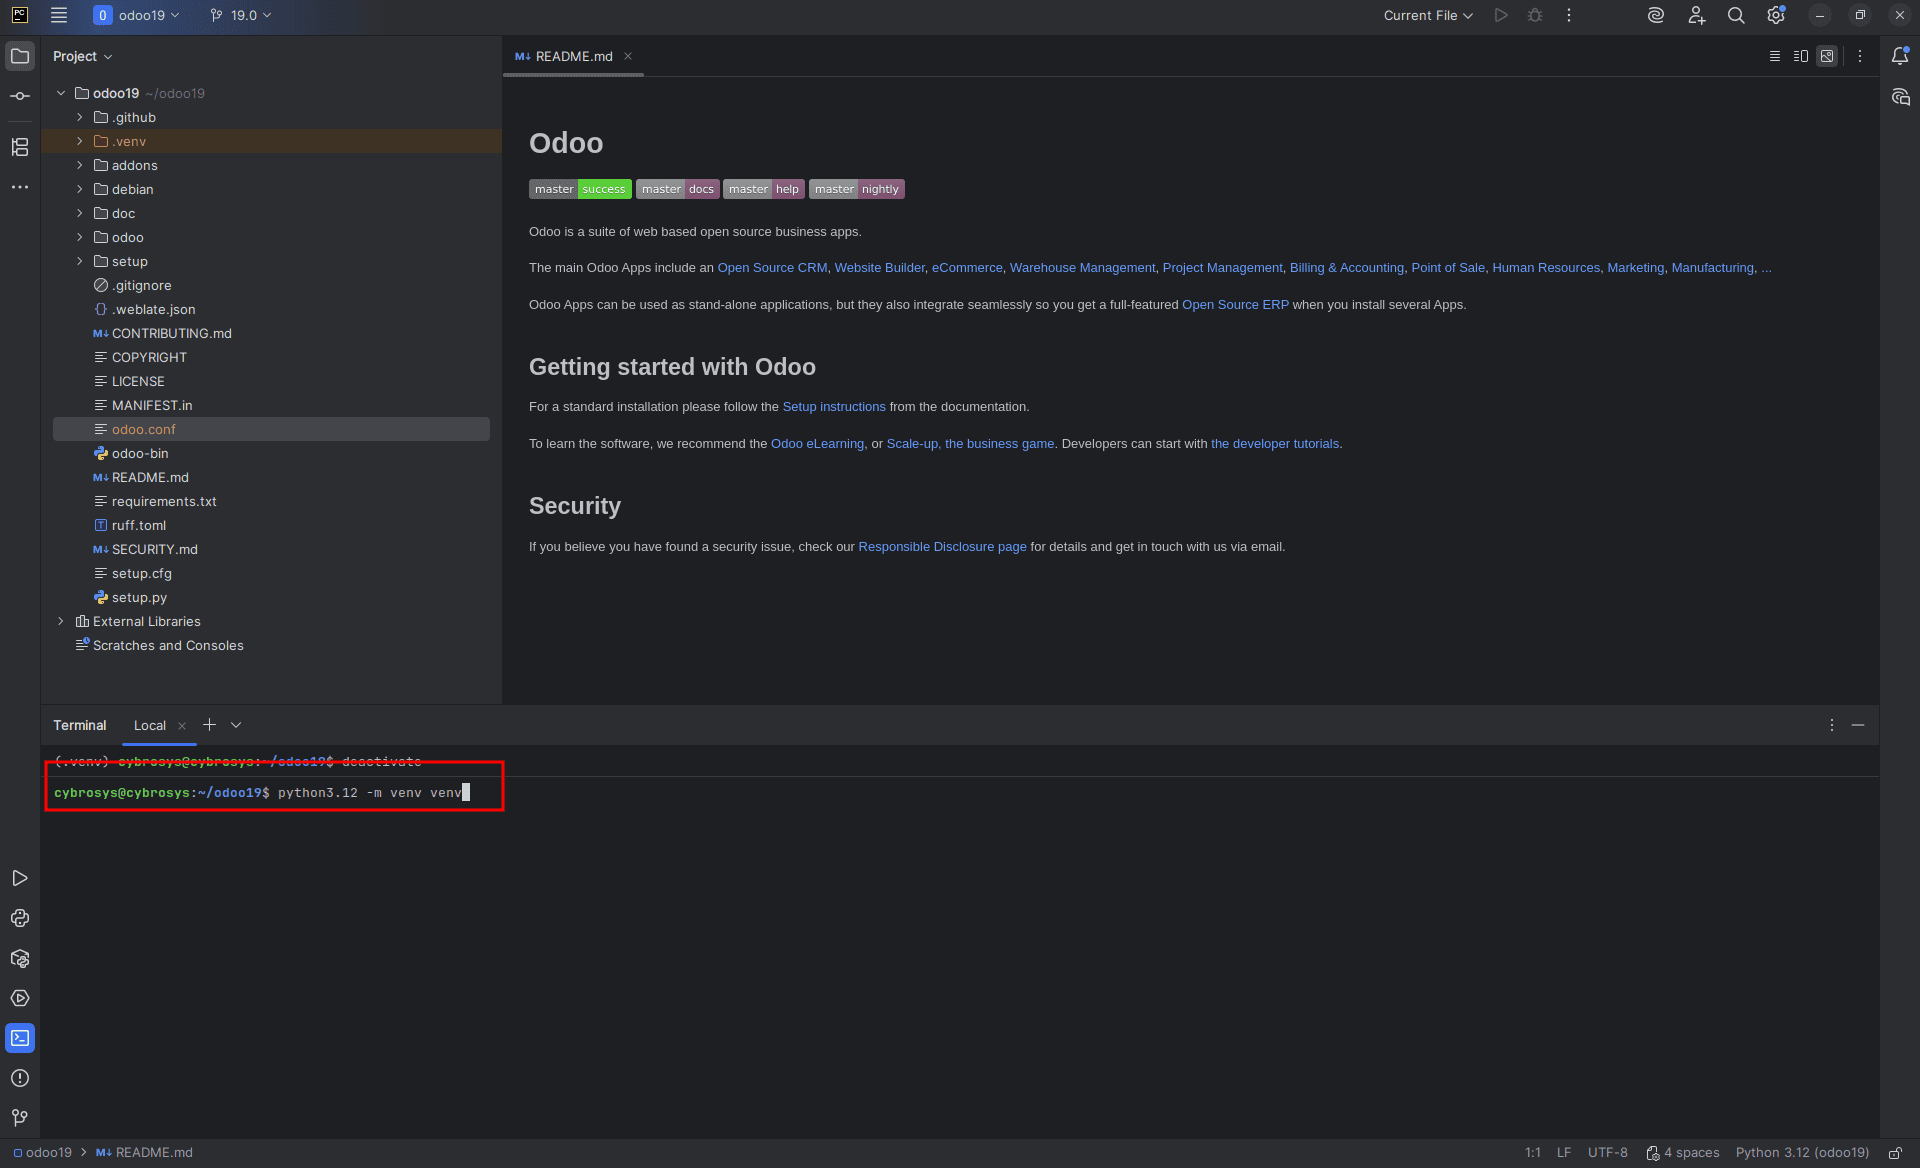Open the Structure tool window
The image size is (1920, 1168).
(20, 147)
